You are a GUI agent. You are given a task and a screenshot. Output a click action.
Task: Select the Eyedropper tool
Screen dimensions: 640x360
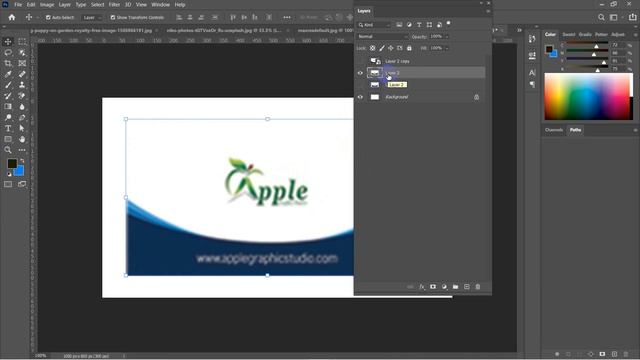8,74
